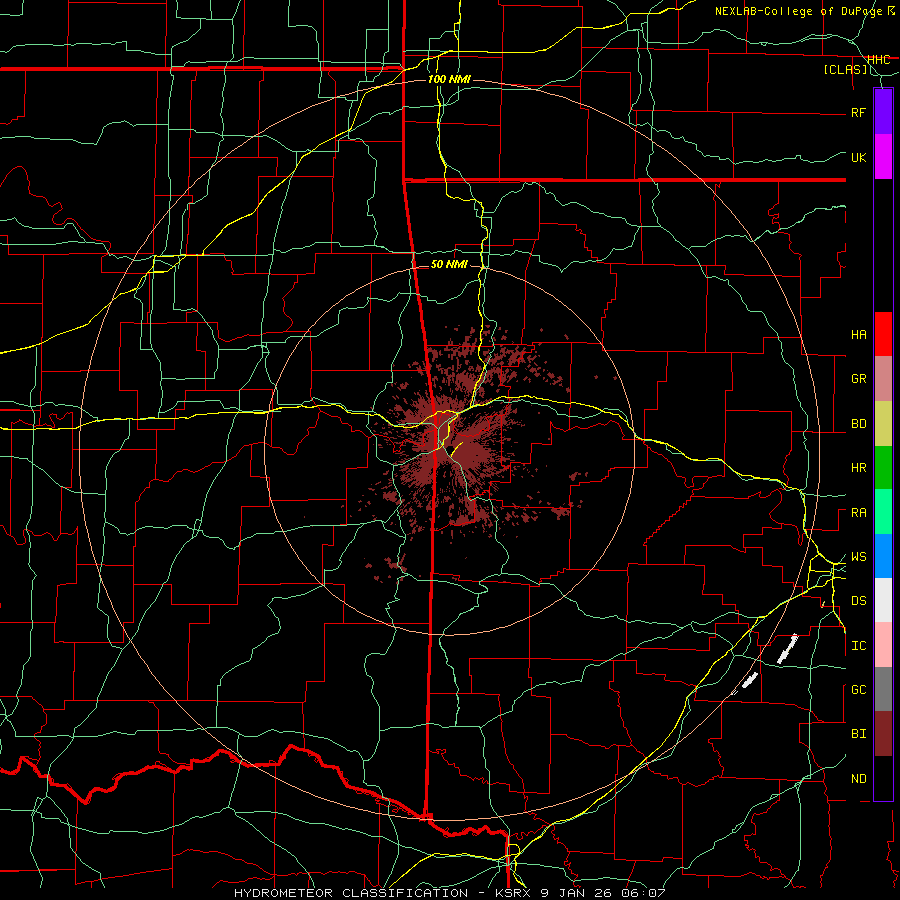The image size is (900, 900).
Task: Click the magenta UK color swatch
Action: [883, 157]
